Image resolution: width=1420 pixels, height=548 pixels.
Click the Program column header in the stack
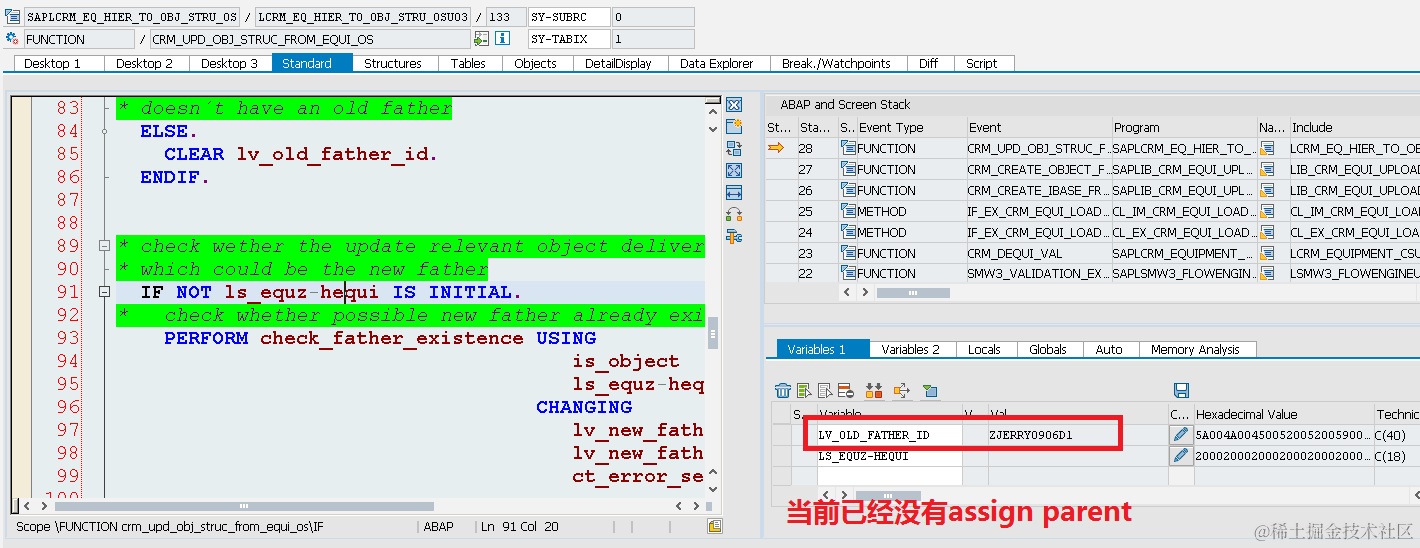tap(1185, 127)
